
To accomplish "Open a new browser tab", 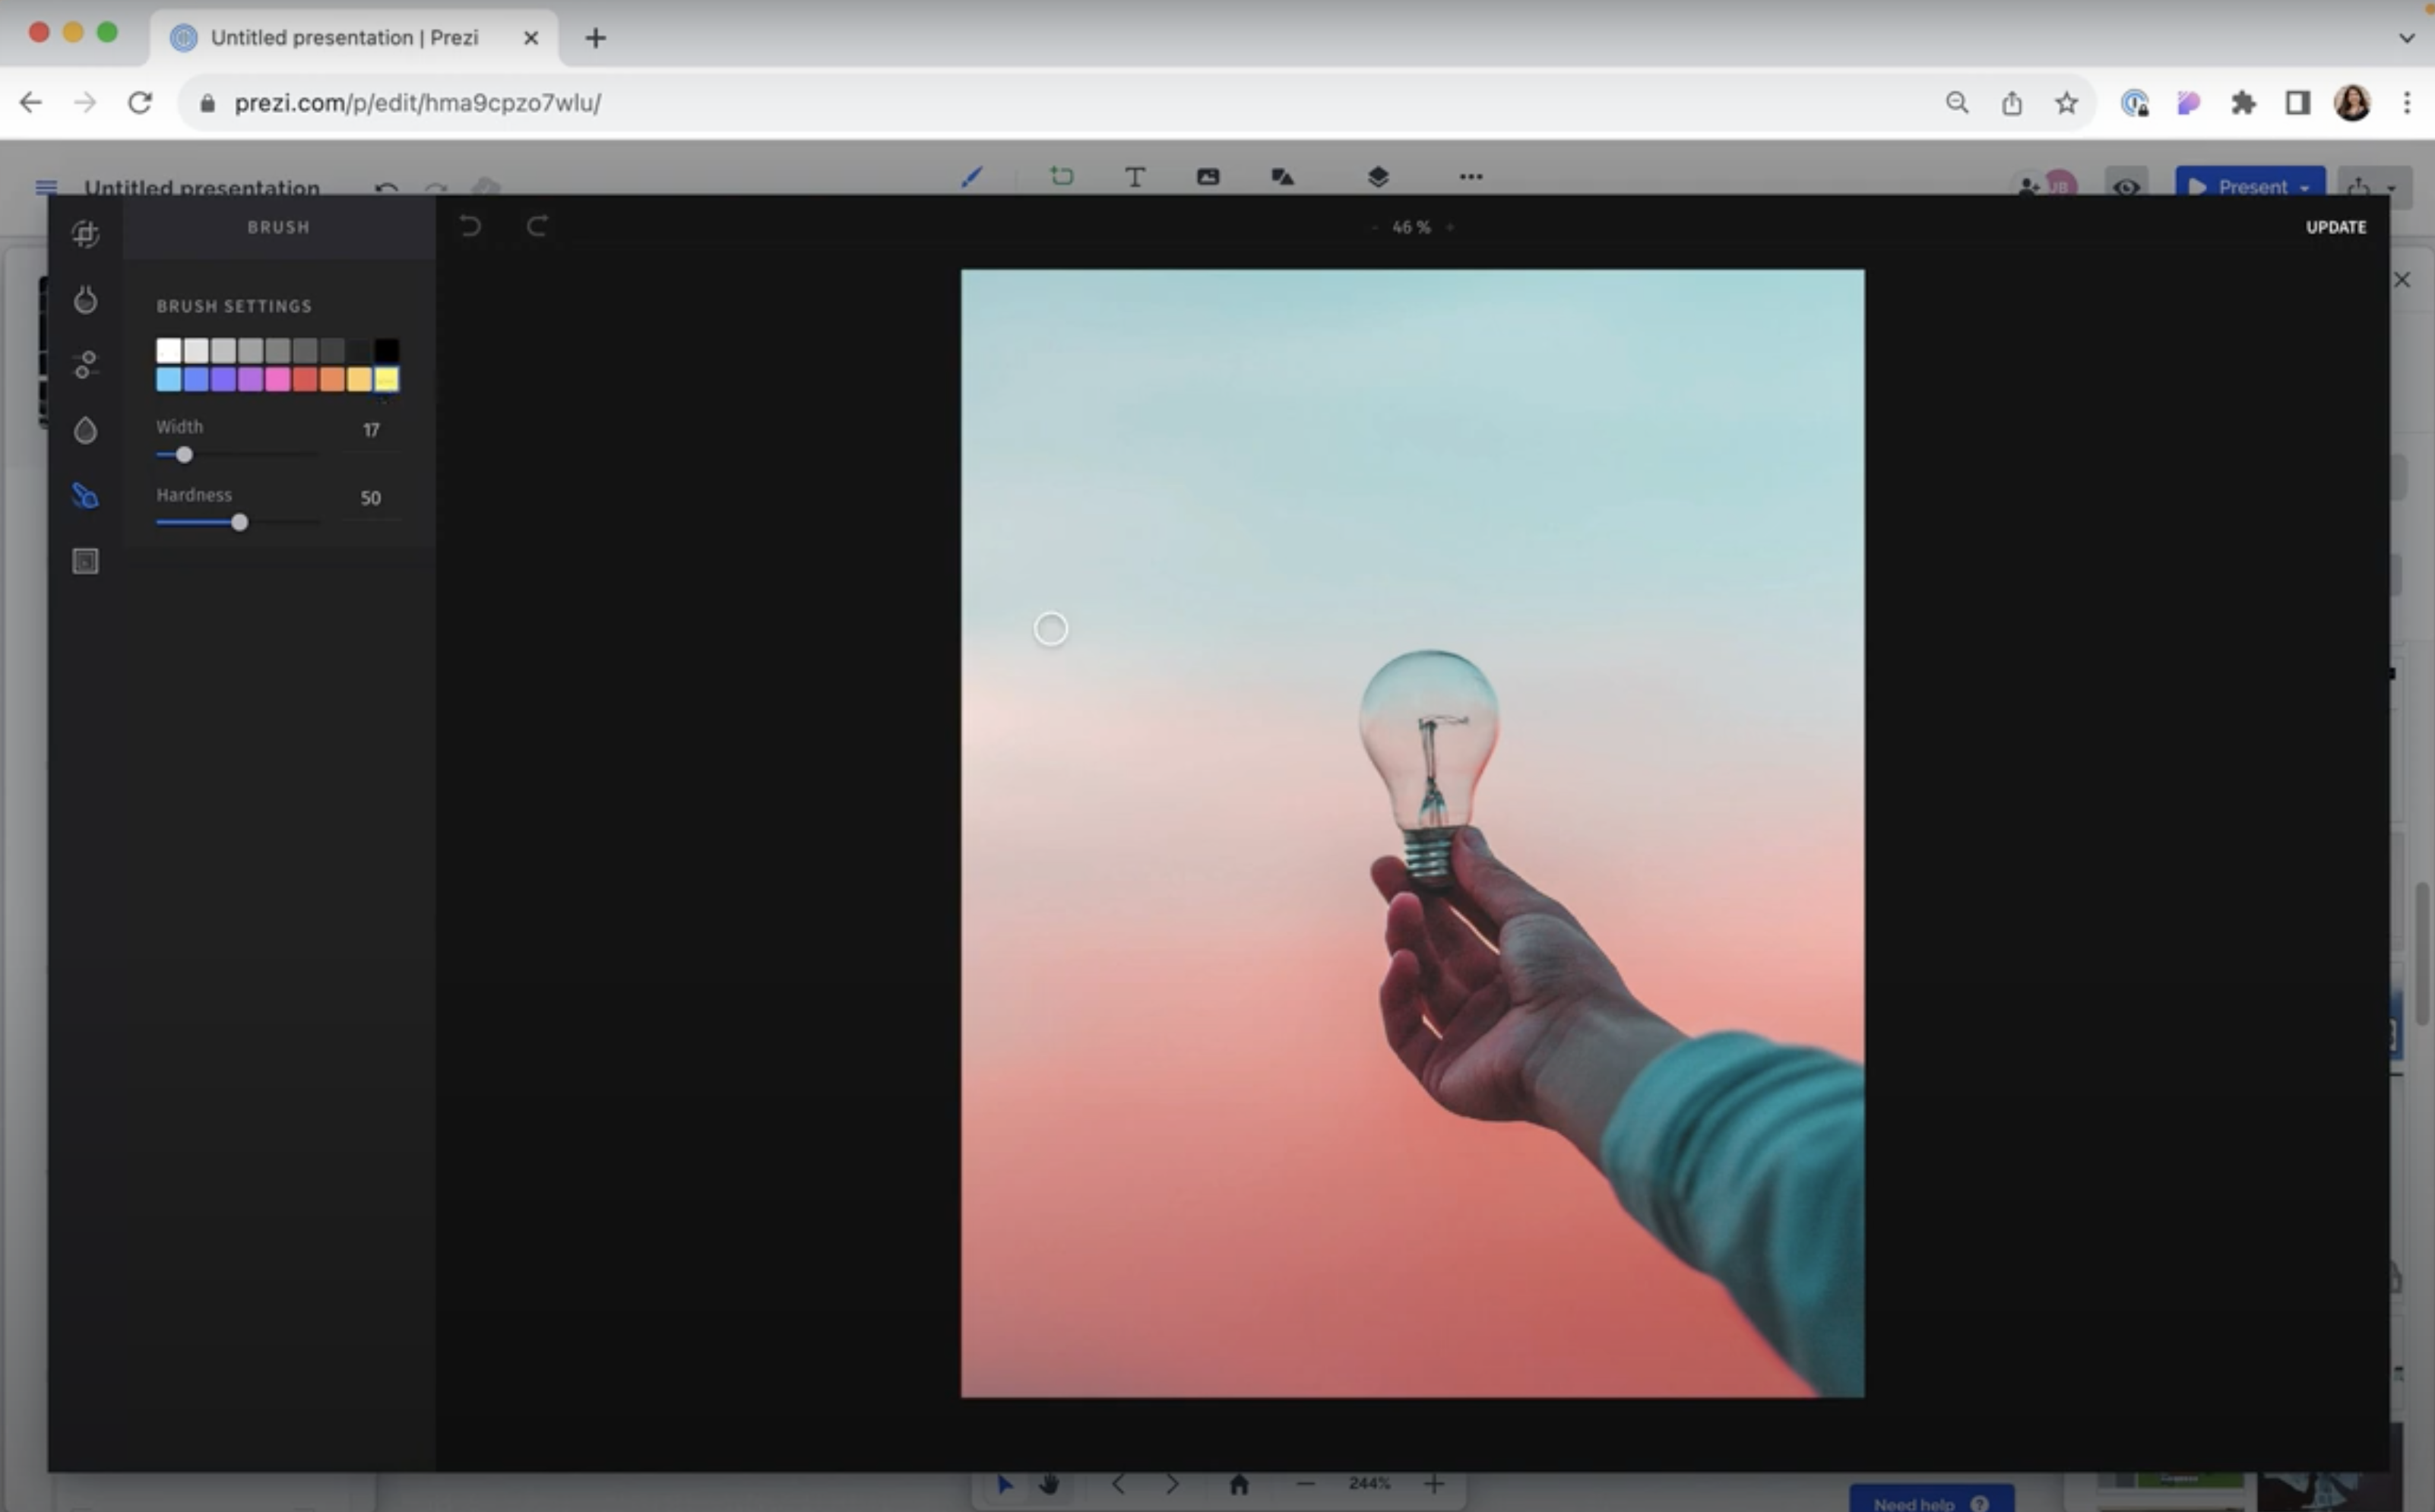I will tap(595, 38).
